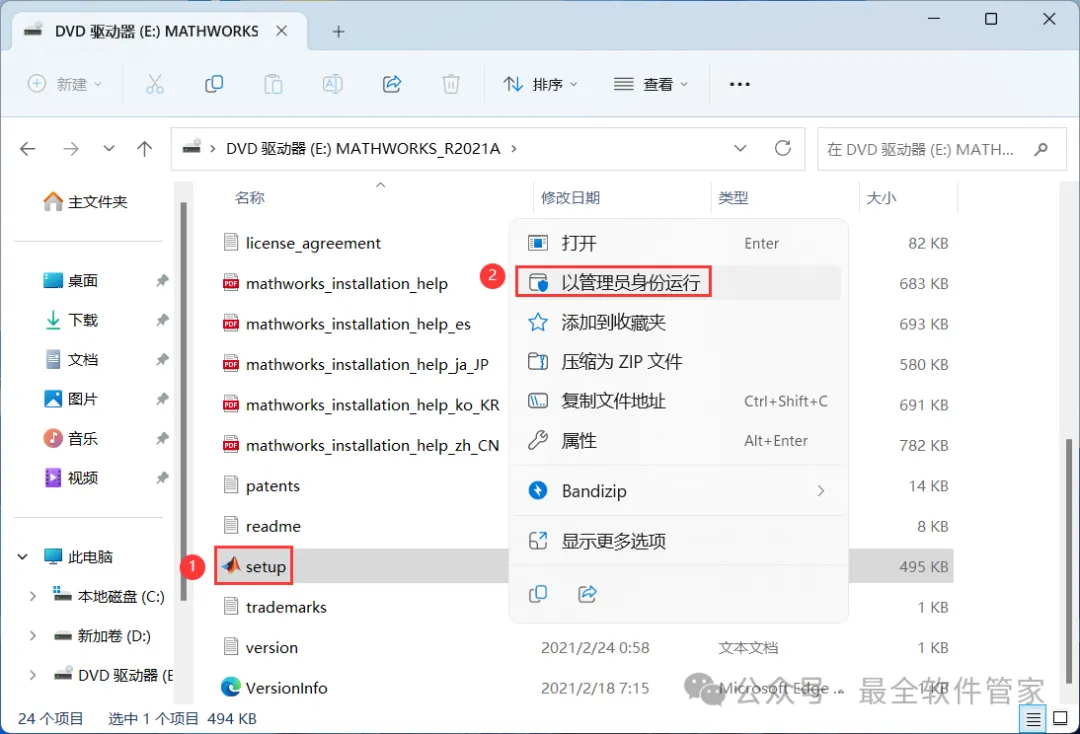Sort by 大小 column header

(x=881, y=198)
